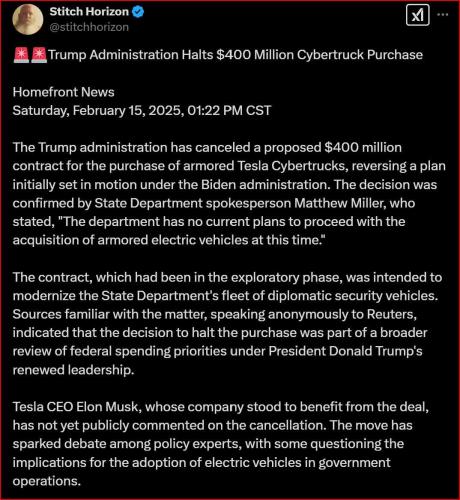The image size is (460, 500).
Task: Select the Homefront News line
Action: tap(63, 92)
